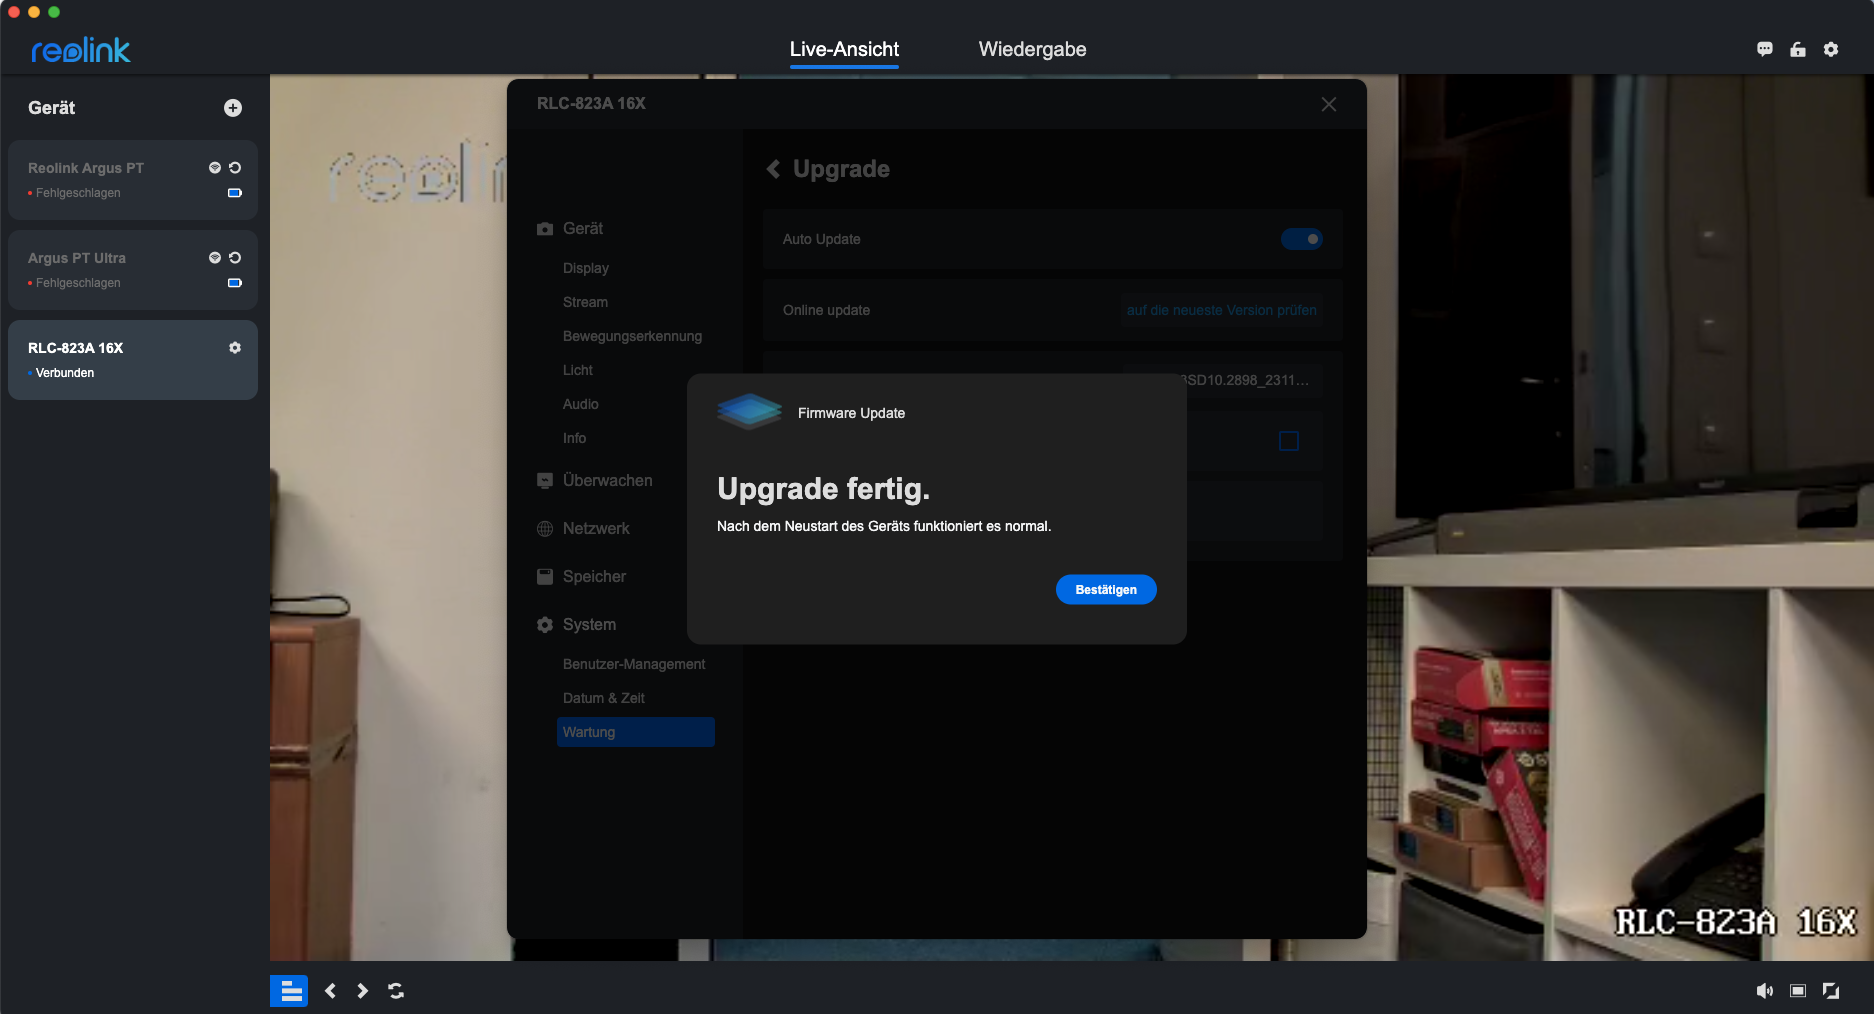Expand the Netzwerk settings section
This screenshot has height=1014, width=1874.
[x=596, y=529]
